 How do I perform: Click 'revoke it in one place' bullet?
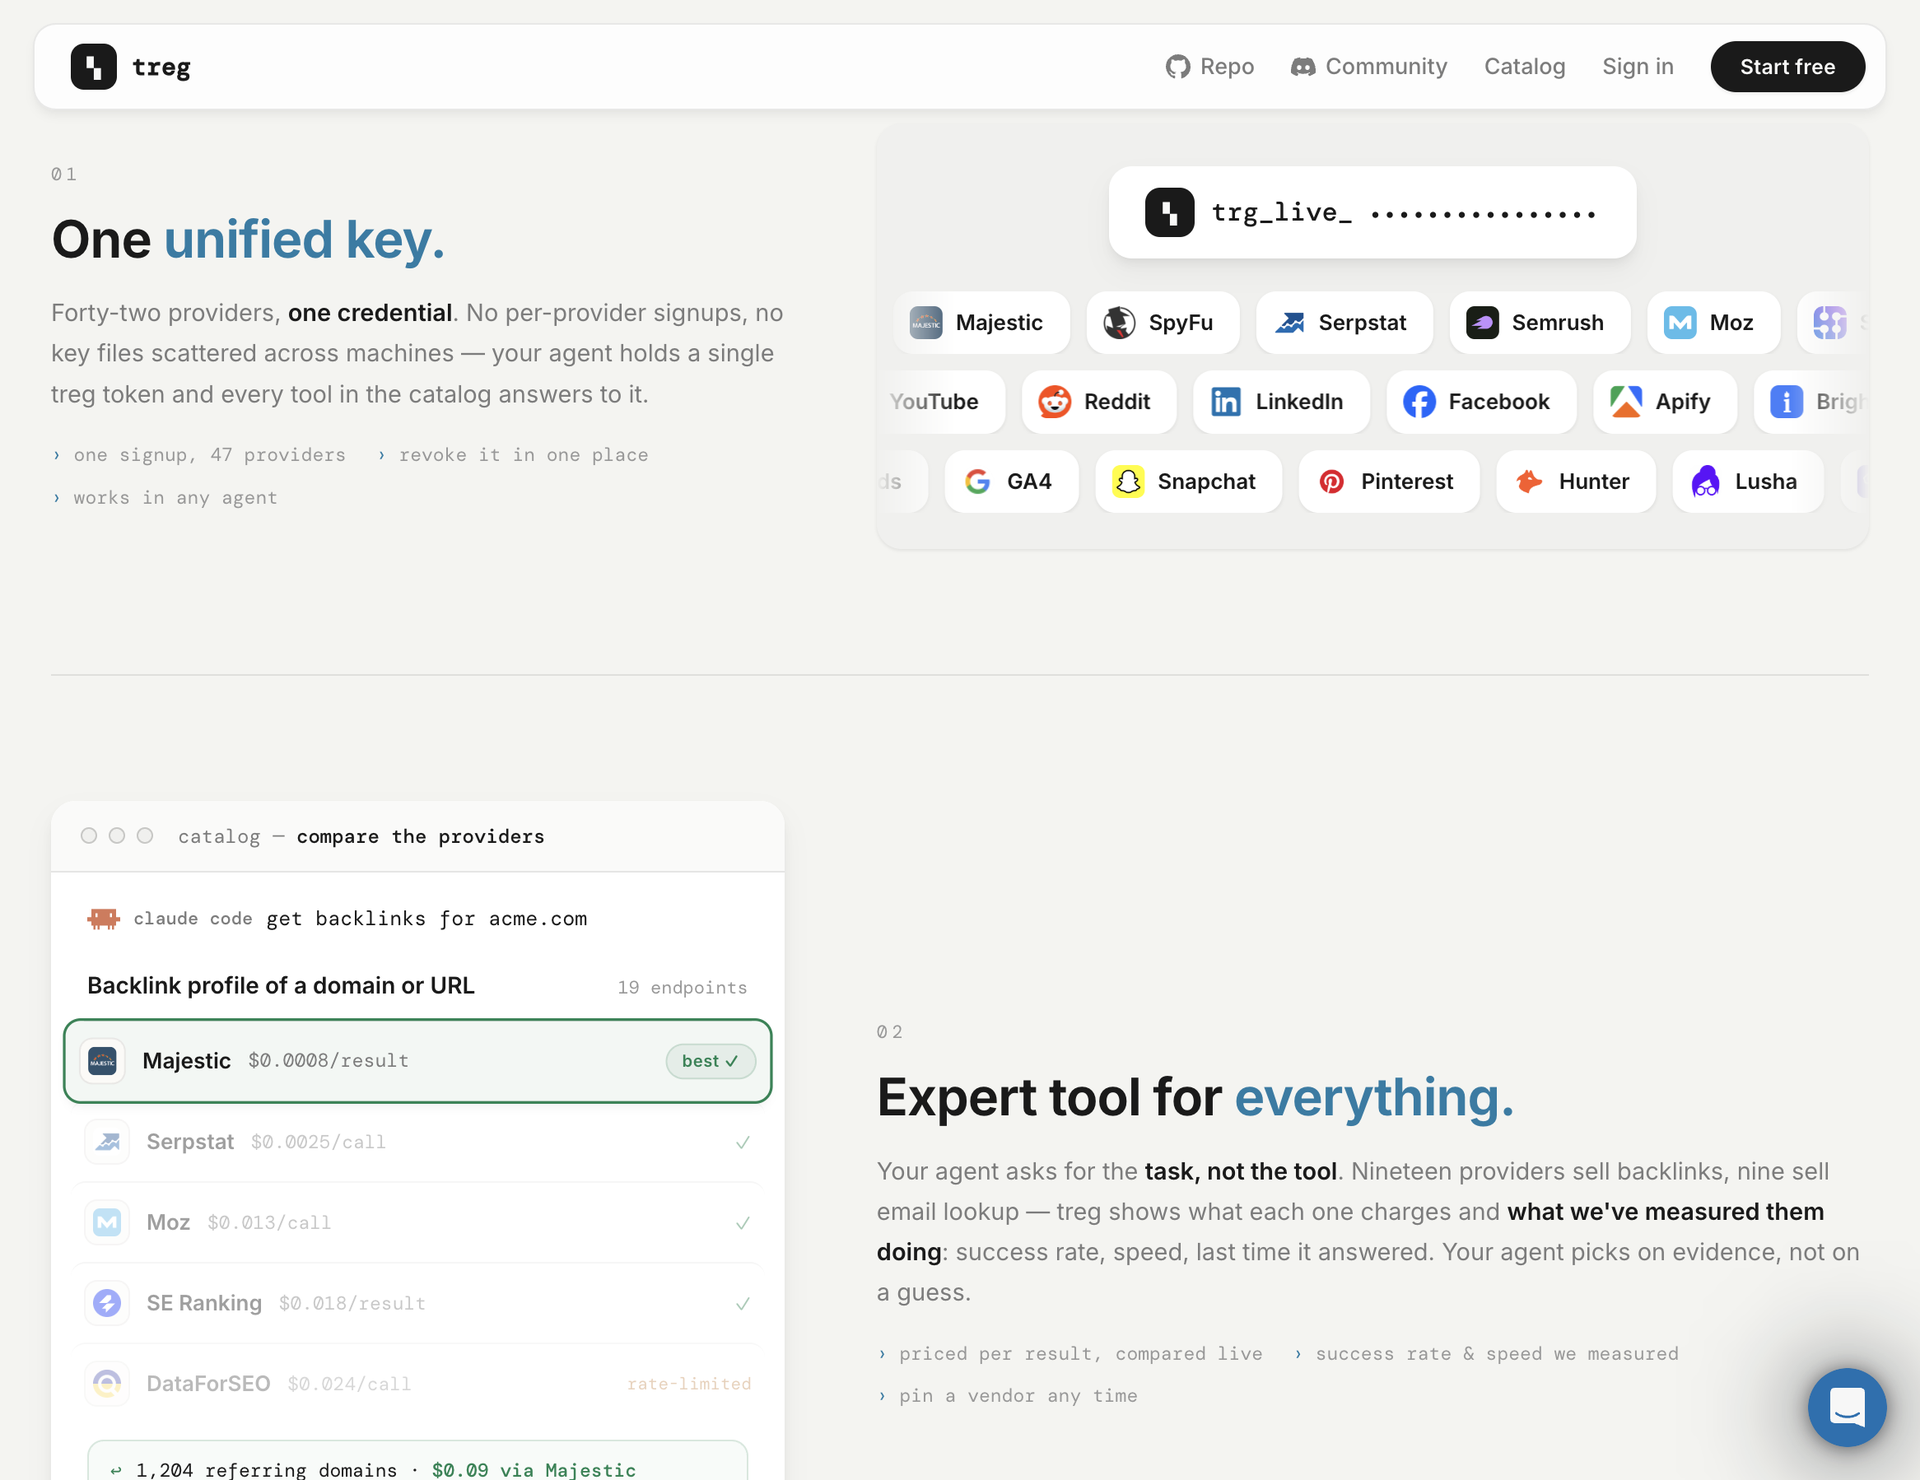(x=513, y=455)
